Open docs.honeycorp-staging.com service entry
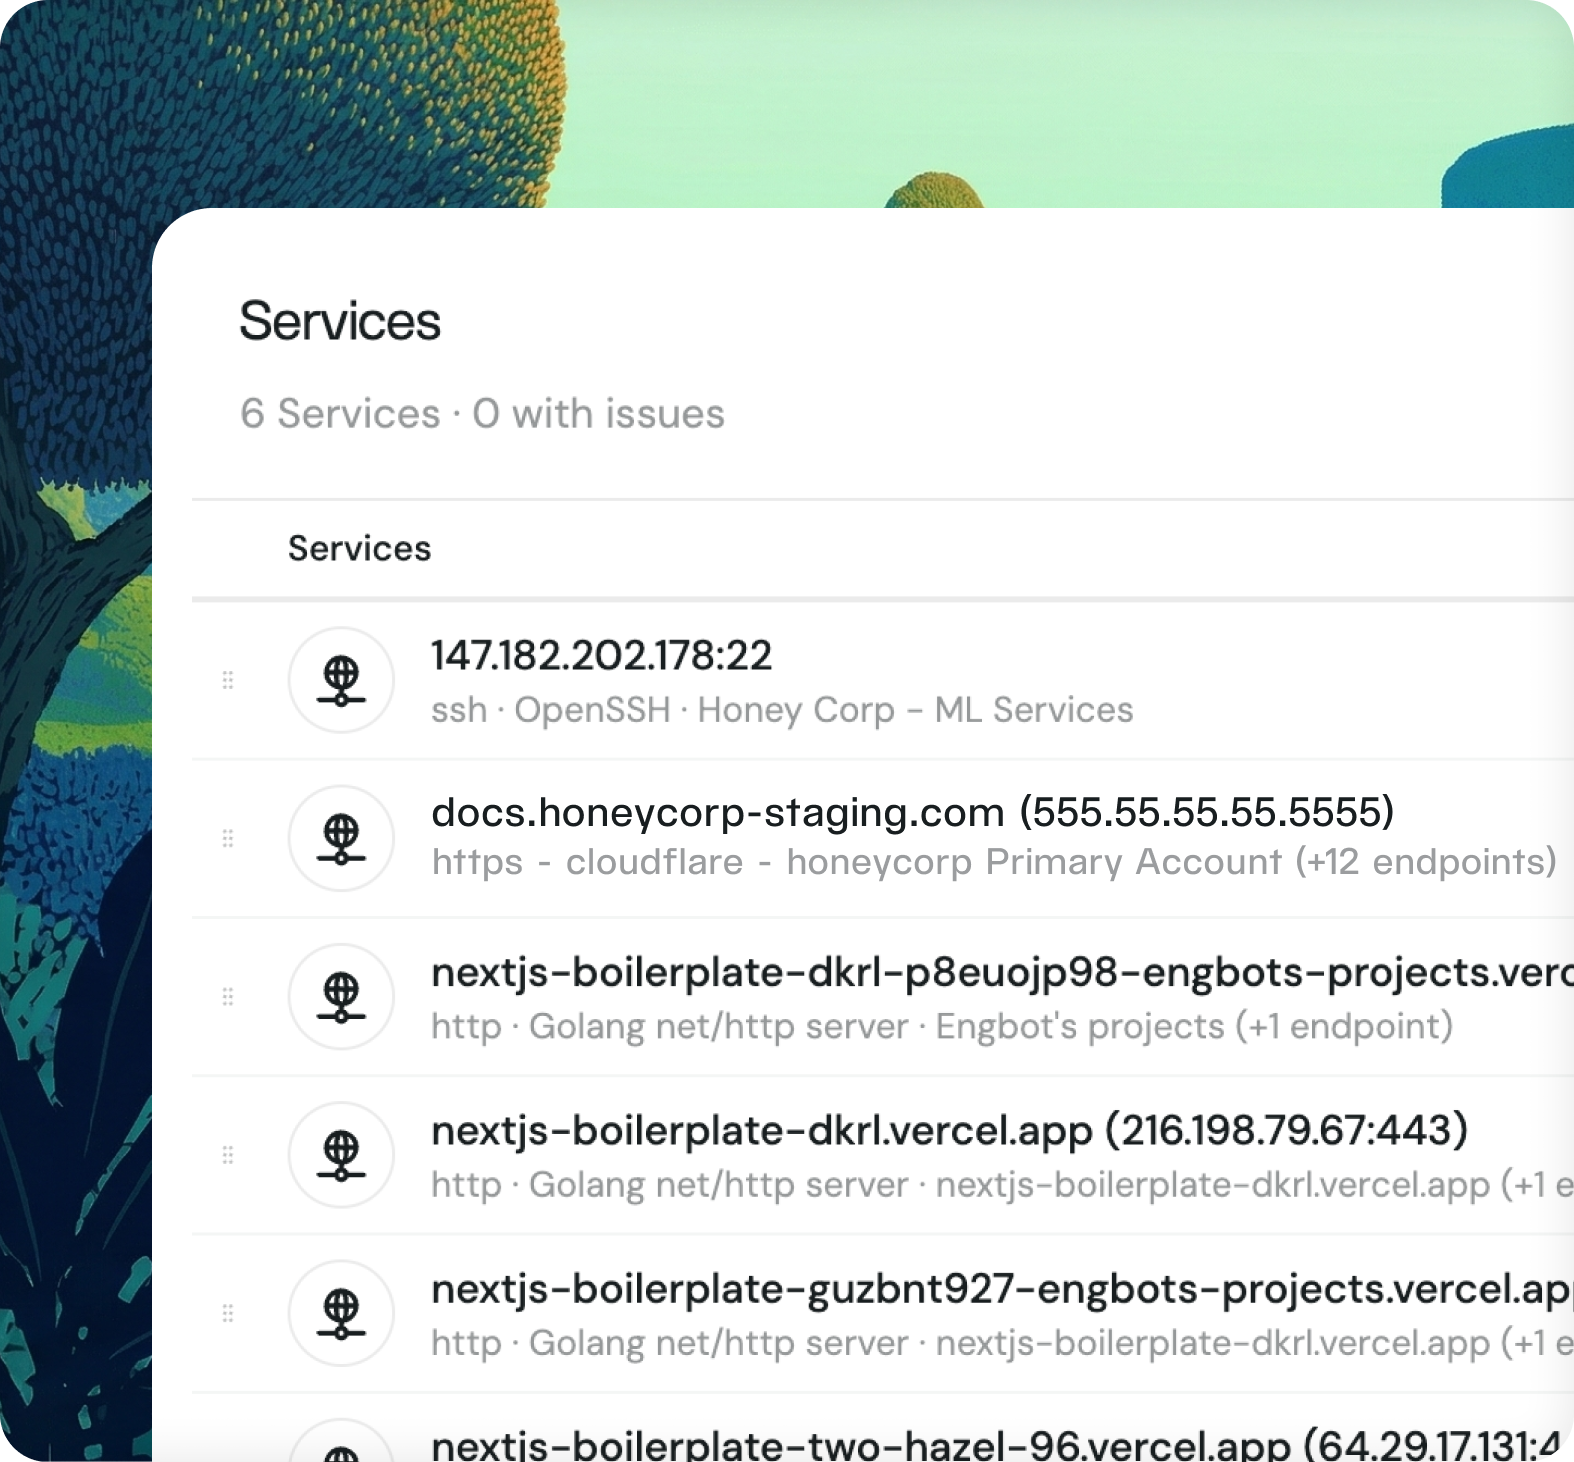This screenshot has height=1462, width=1574. 912,812
